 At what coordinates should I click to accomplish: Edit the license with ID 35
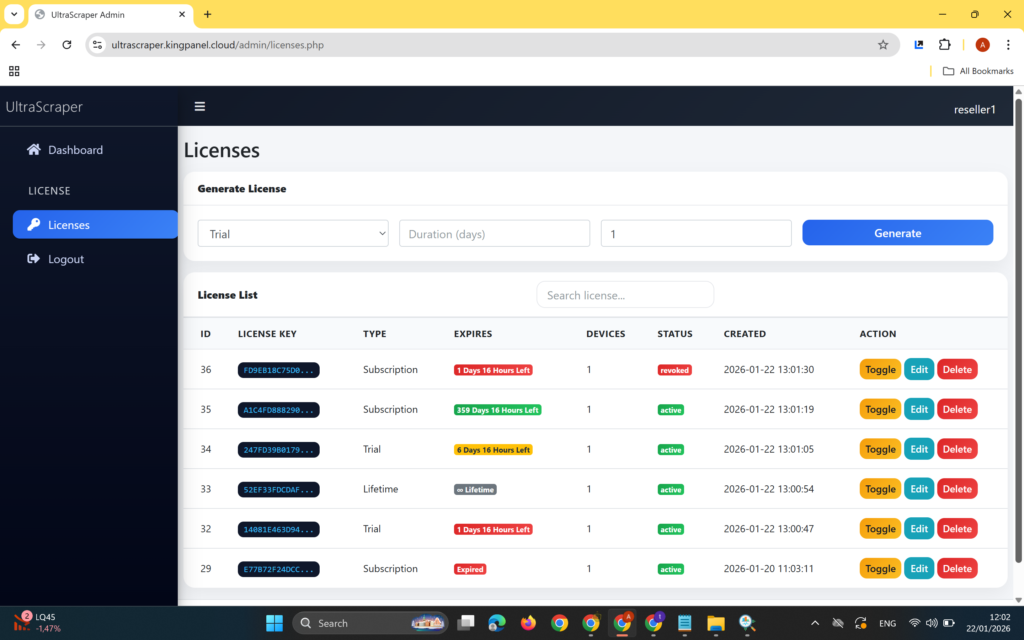click(x=919, y=409)
